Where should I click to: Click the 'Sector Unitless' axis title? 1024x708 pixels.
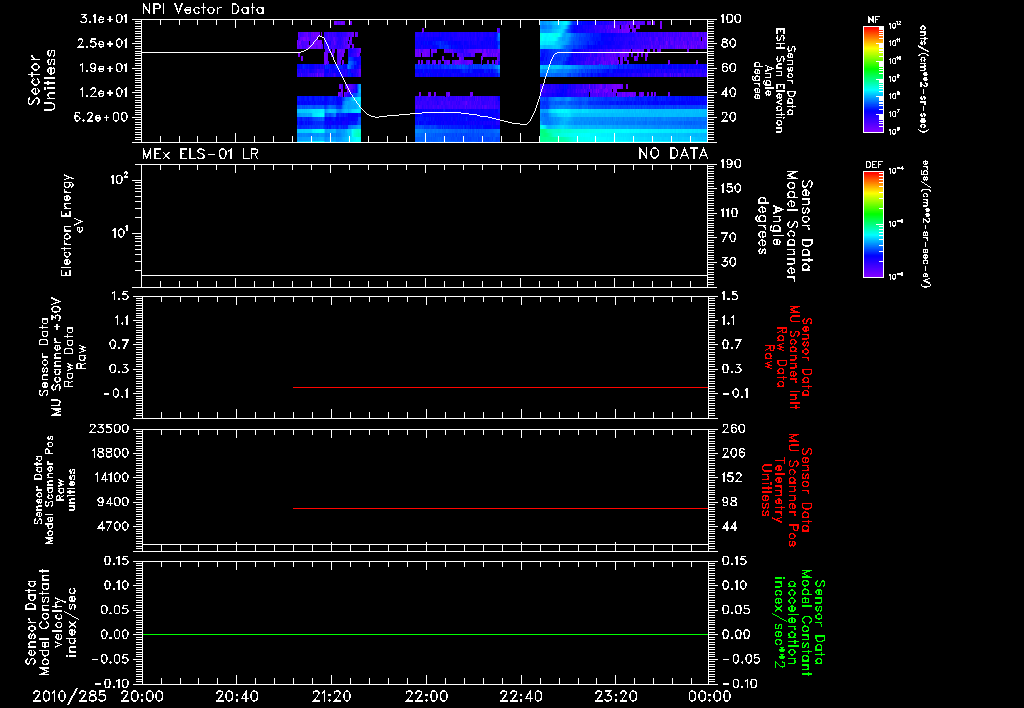pyautogui.click(x=42, y=80)
